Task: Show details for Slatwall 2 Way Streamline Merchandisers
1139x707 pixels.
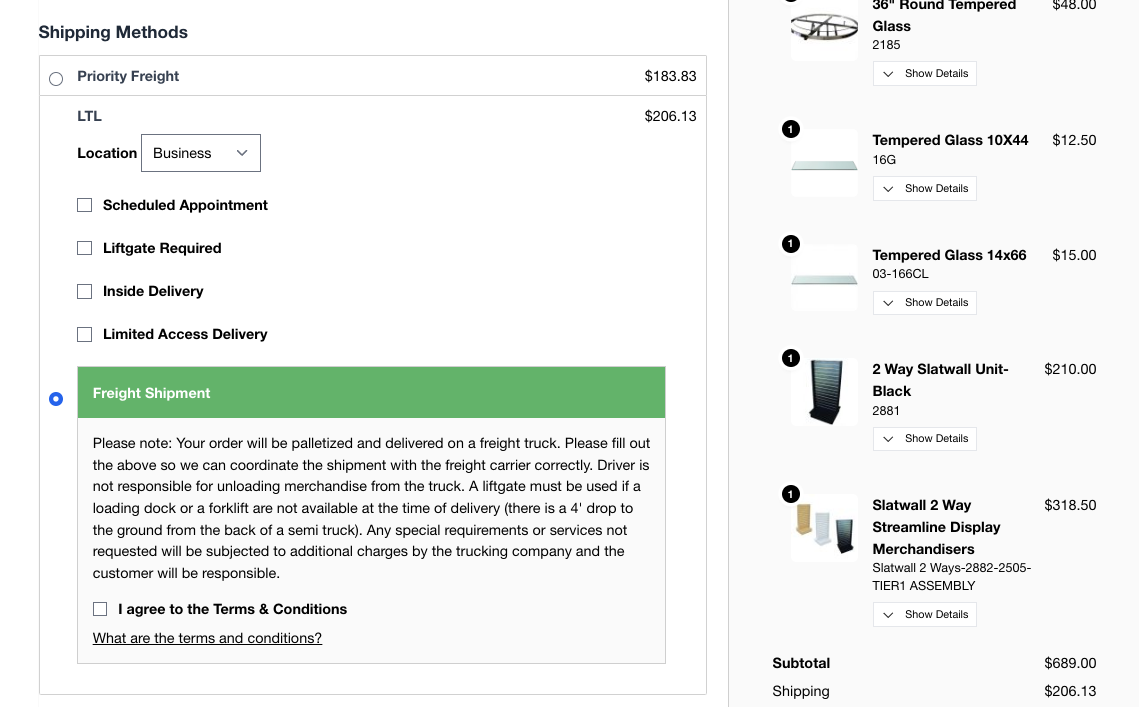Action: click(924, 615)
